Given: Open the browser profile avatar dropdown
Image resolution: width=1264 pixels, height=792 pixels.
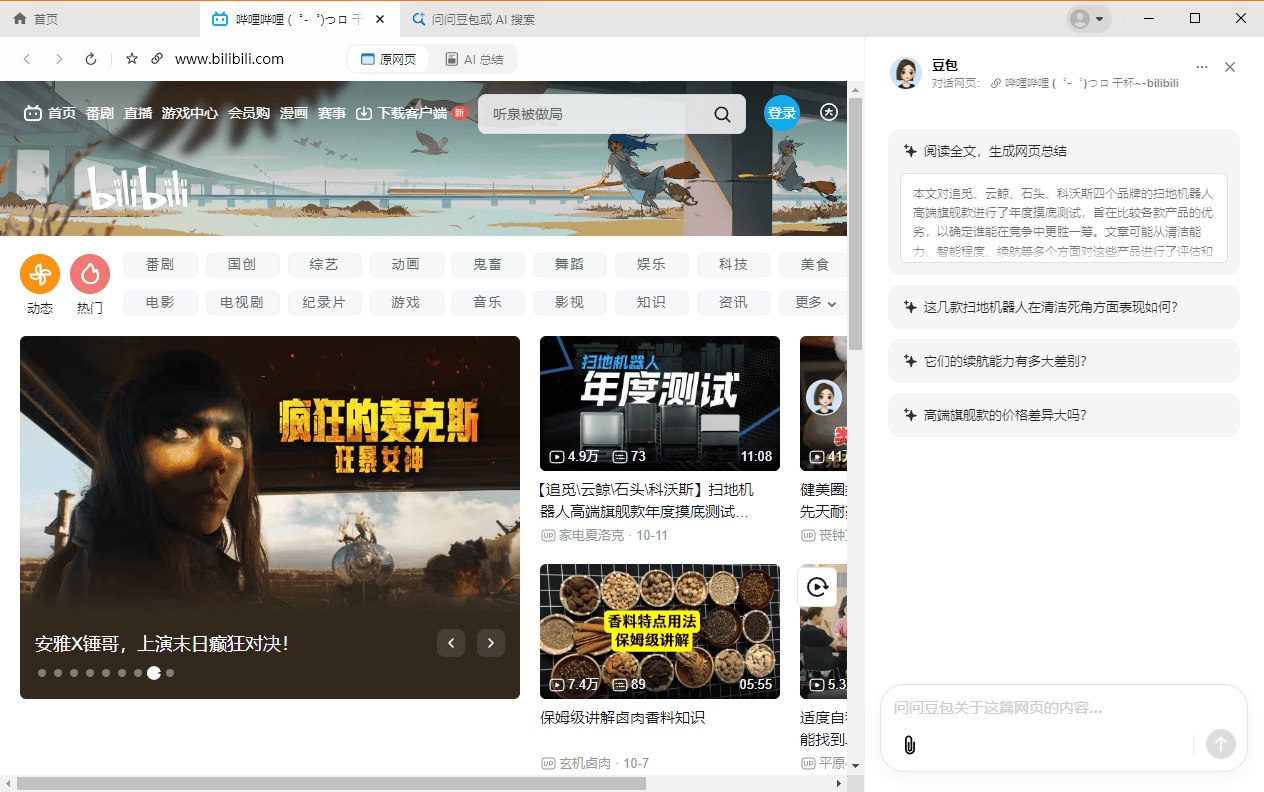Looking at the screenshot, I should (1089, 18).
